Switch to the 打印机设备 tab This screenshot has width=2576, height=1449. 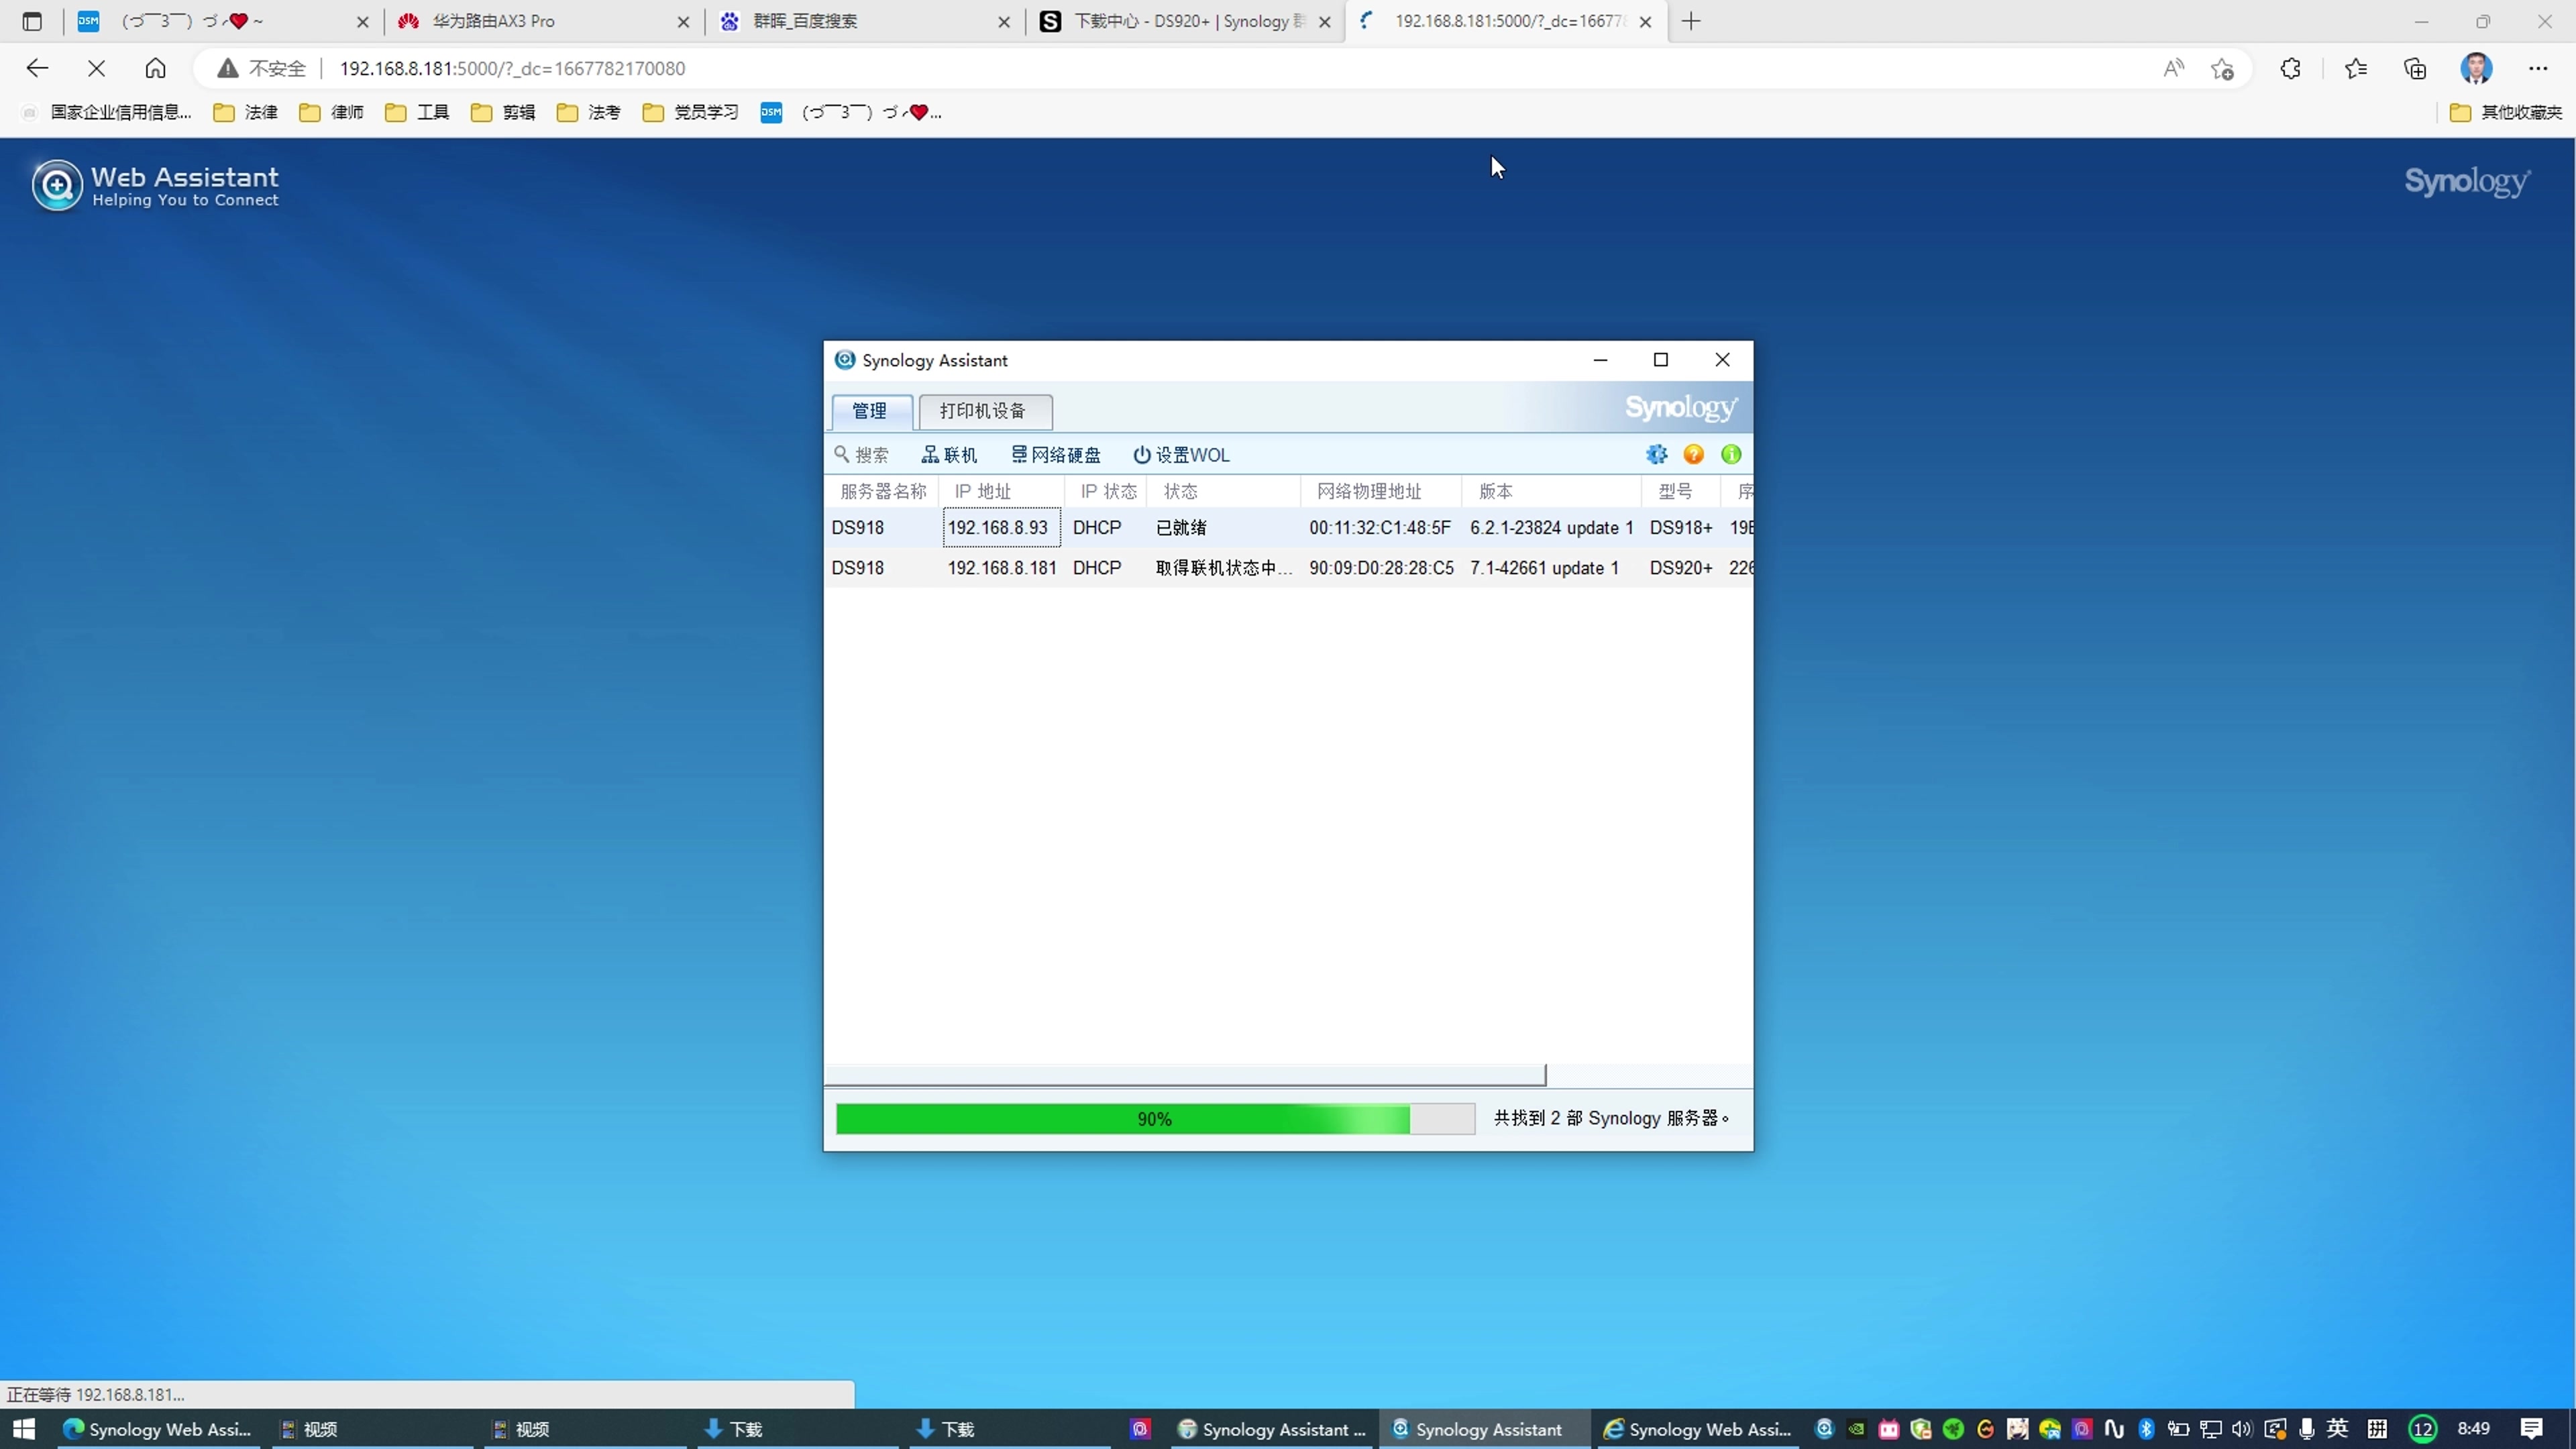tap(984, 411)
